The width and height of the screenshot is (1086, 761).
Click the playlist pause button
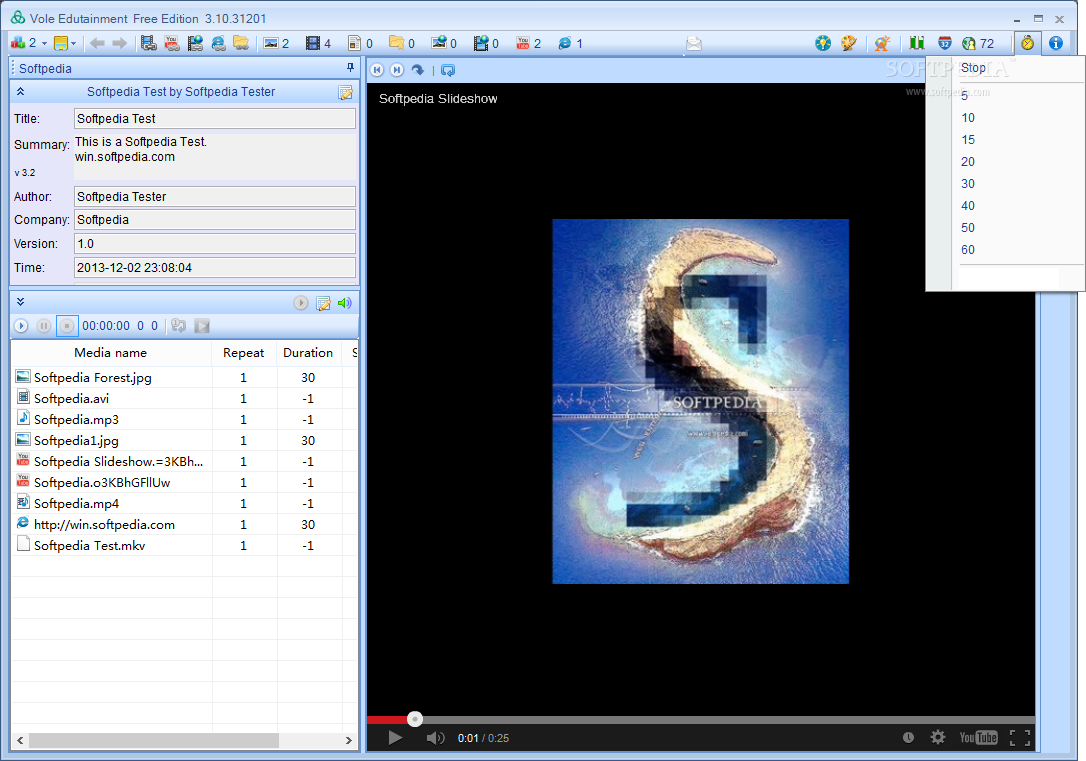tap(44, 325)
